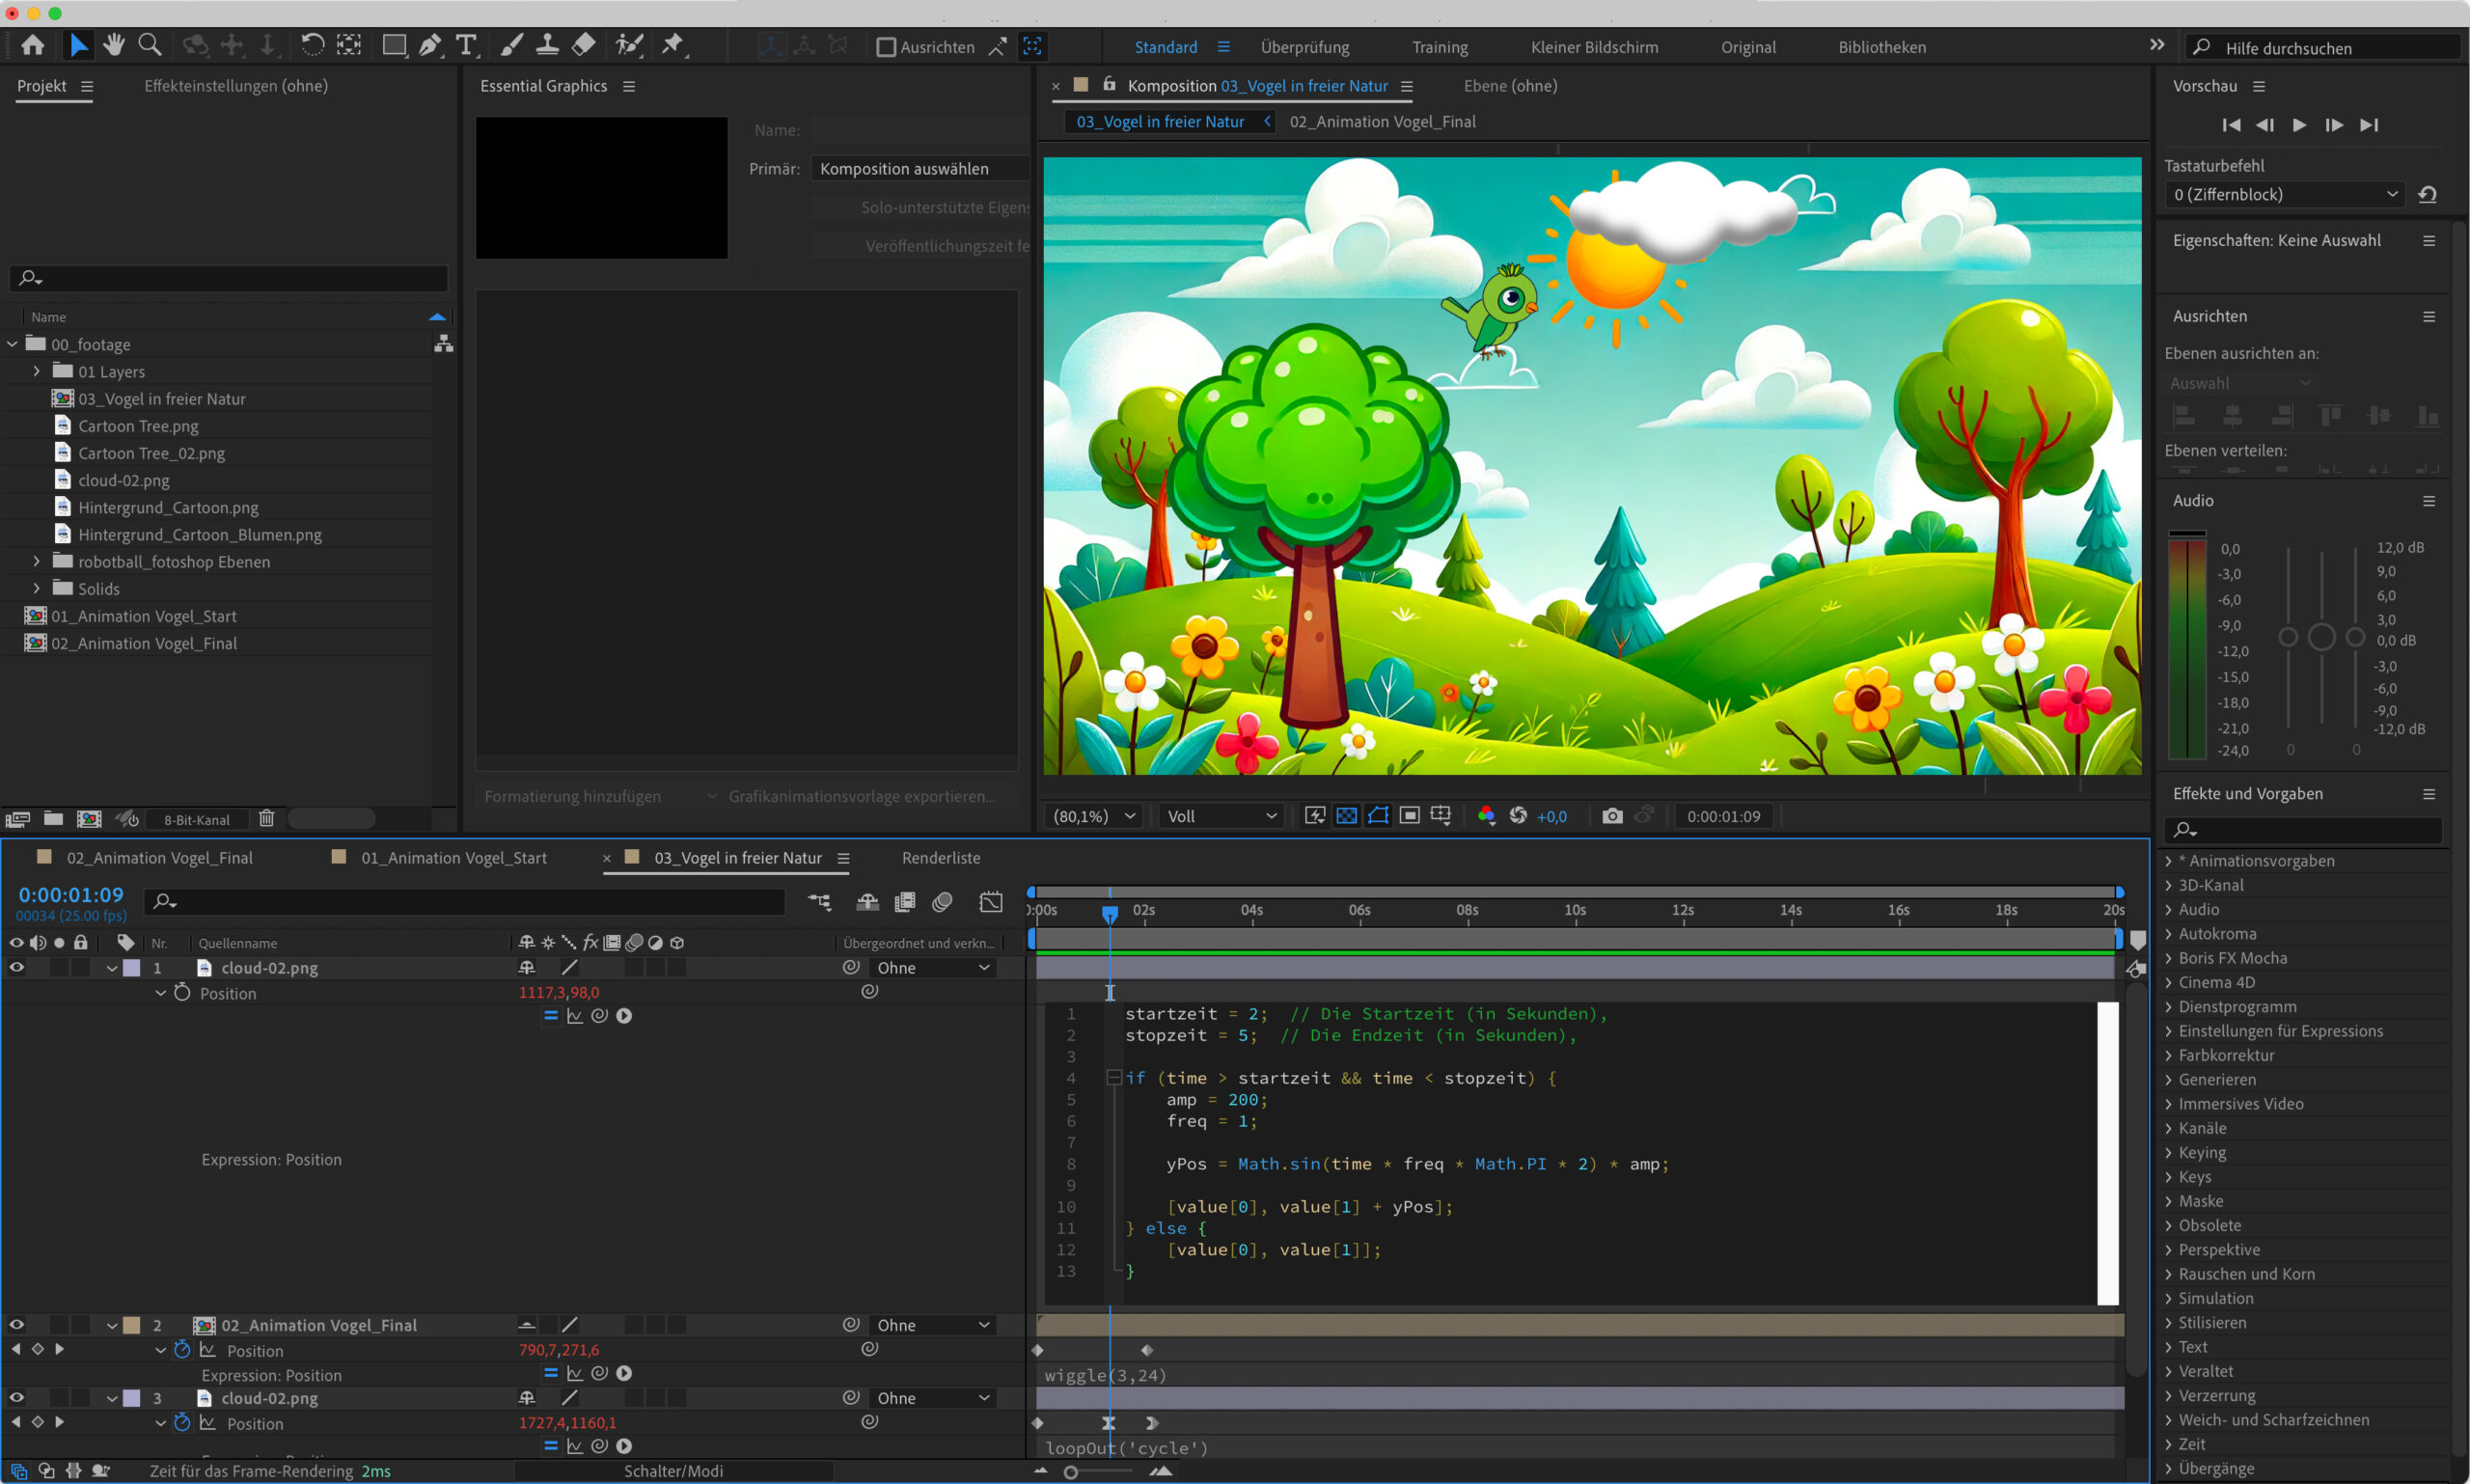Adjust the timeline zoom slider handle
The height and width of the screenshot is (1484, 2470).
click(x=1071, y=1472)
